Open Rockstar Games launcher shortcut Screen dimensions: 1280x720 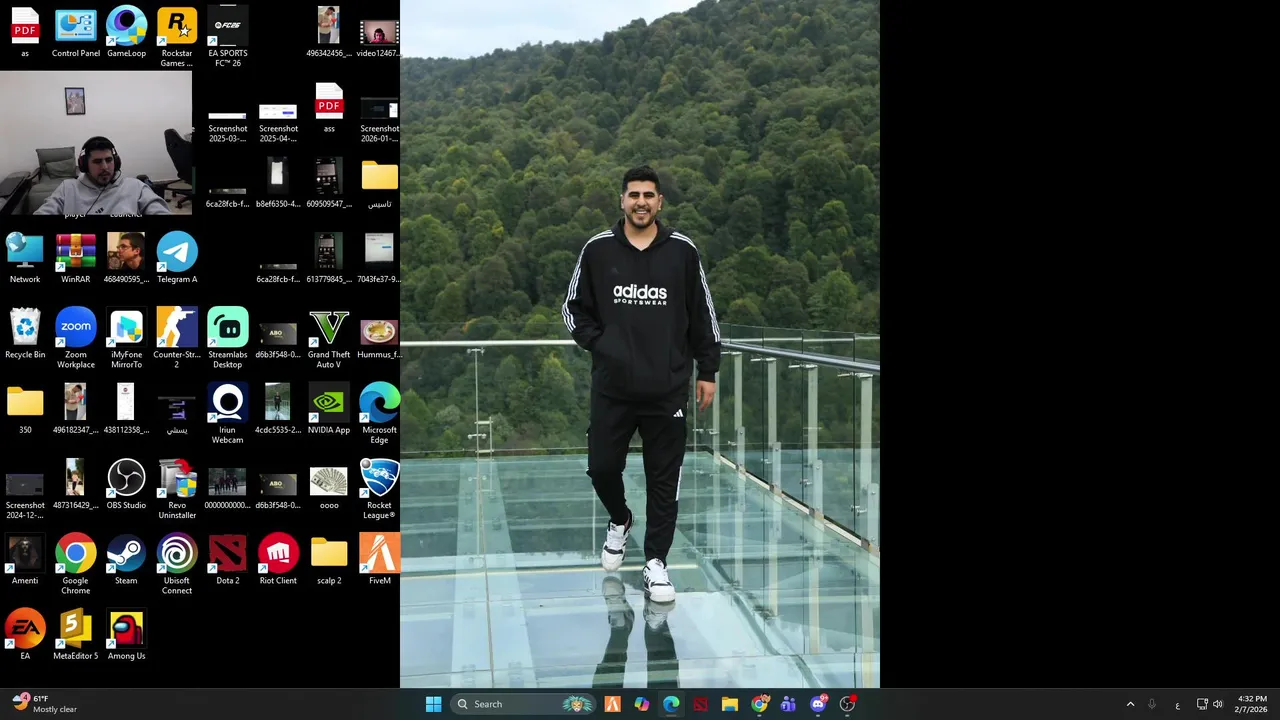click(177, 38)
